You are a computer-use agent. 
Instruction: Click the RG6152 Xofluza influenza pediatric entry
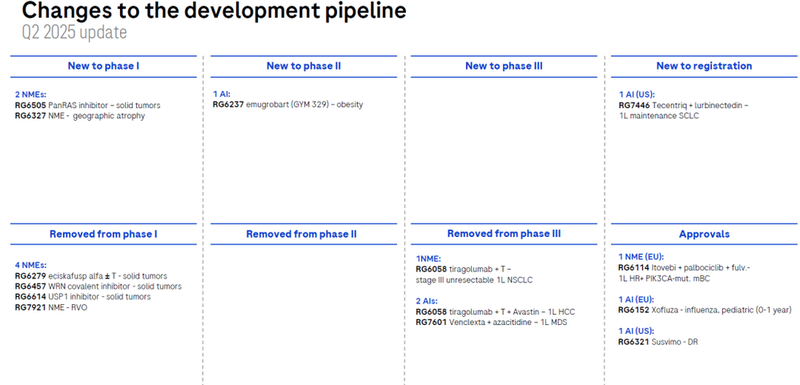705,310
